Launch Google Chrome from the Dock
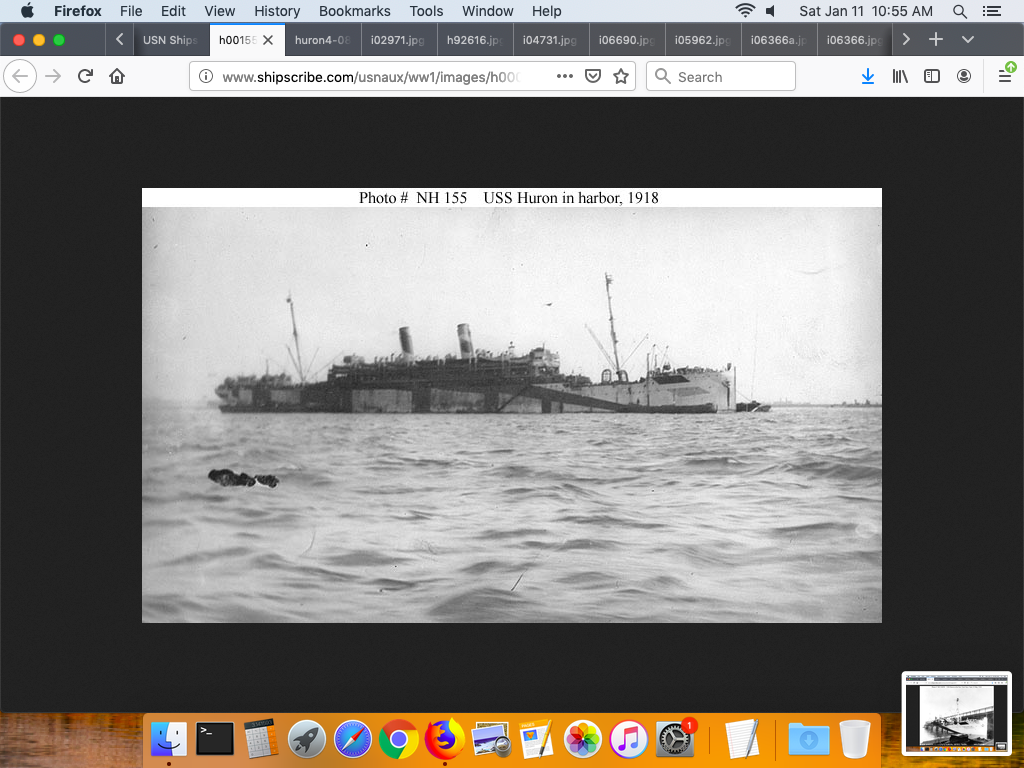This screenshot has width=1024, height=768. (x=399, y=740)
